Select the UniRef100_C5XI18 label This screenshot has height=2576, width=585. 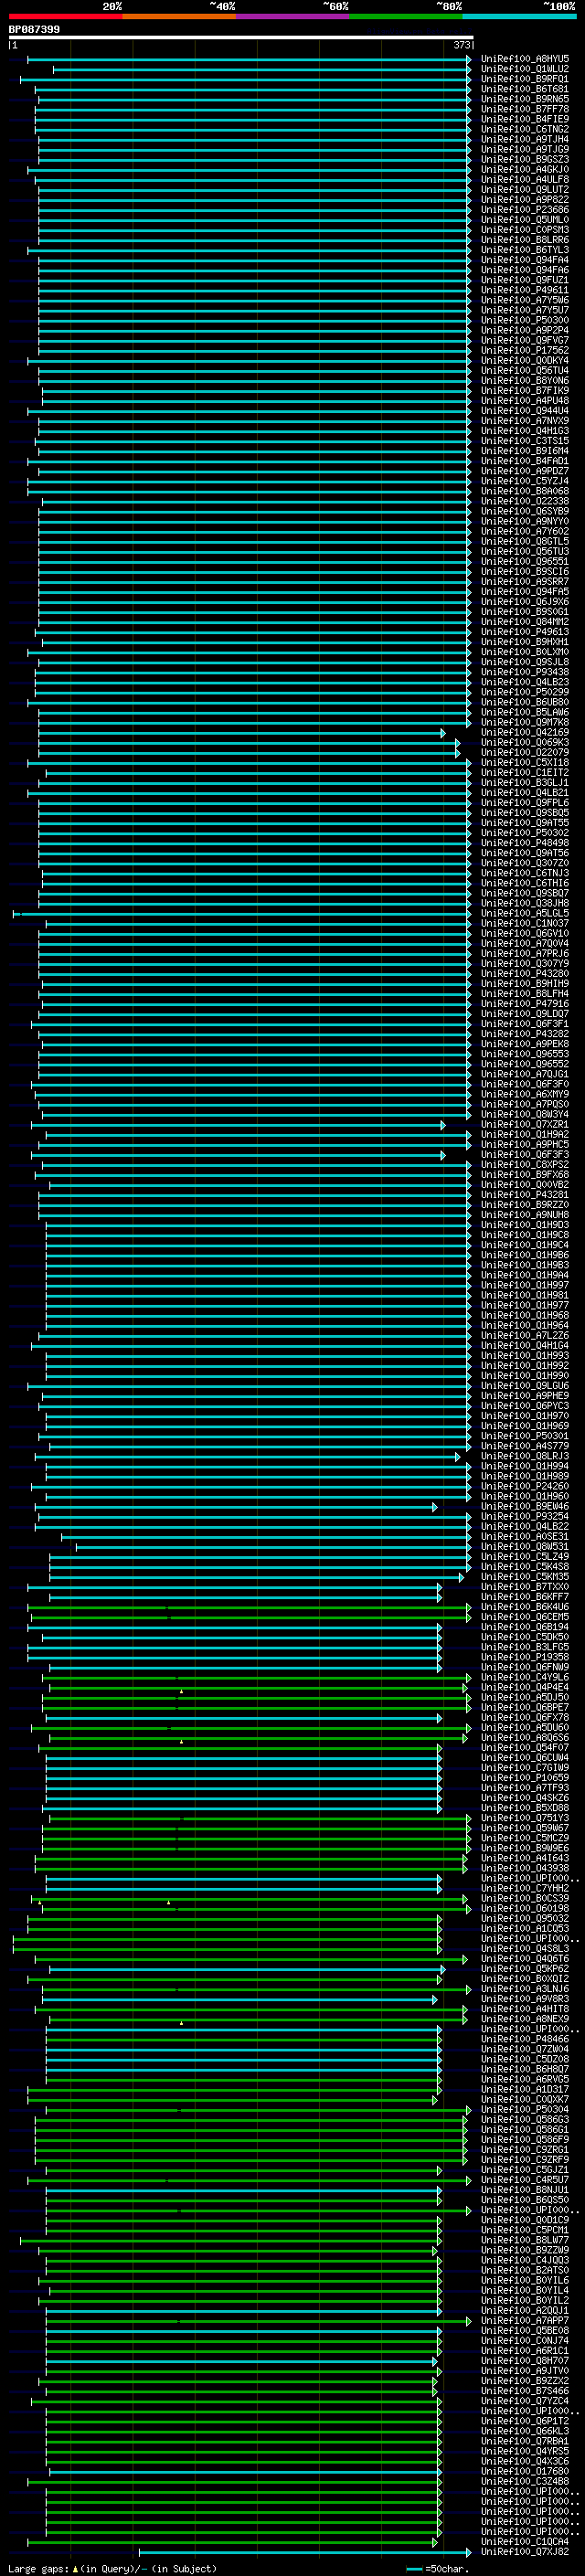coord(524,762)
